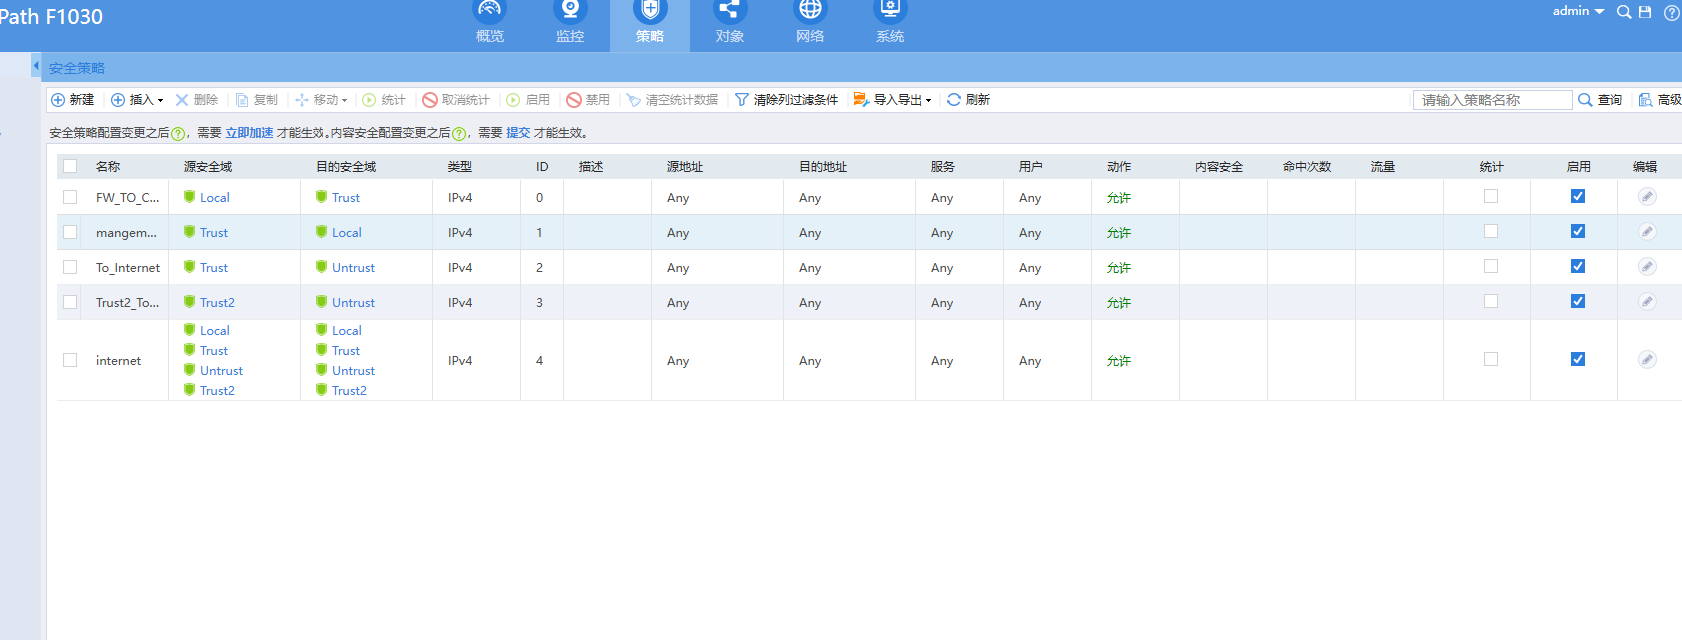The width and height of the screenshot is (1682, 640).
Task: Select the To_Internet policy row checkbox
Action: click(70, 267)
